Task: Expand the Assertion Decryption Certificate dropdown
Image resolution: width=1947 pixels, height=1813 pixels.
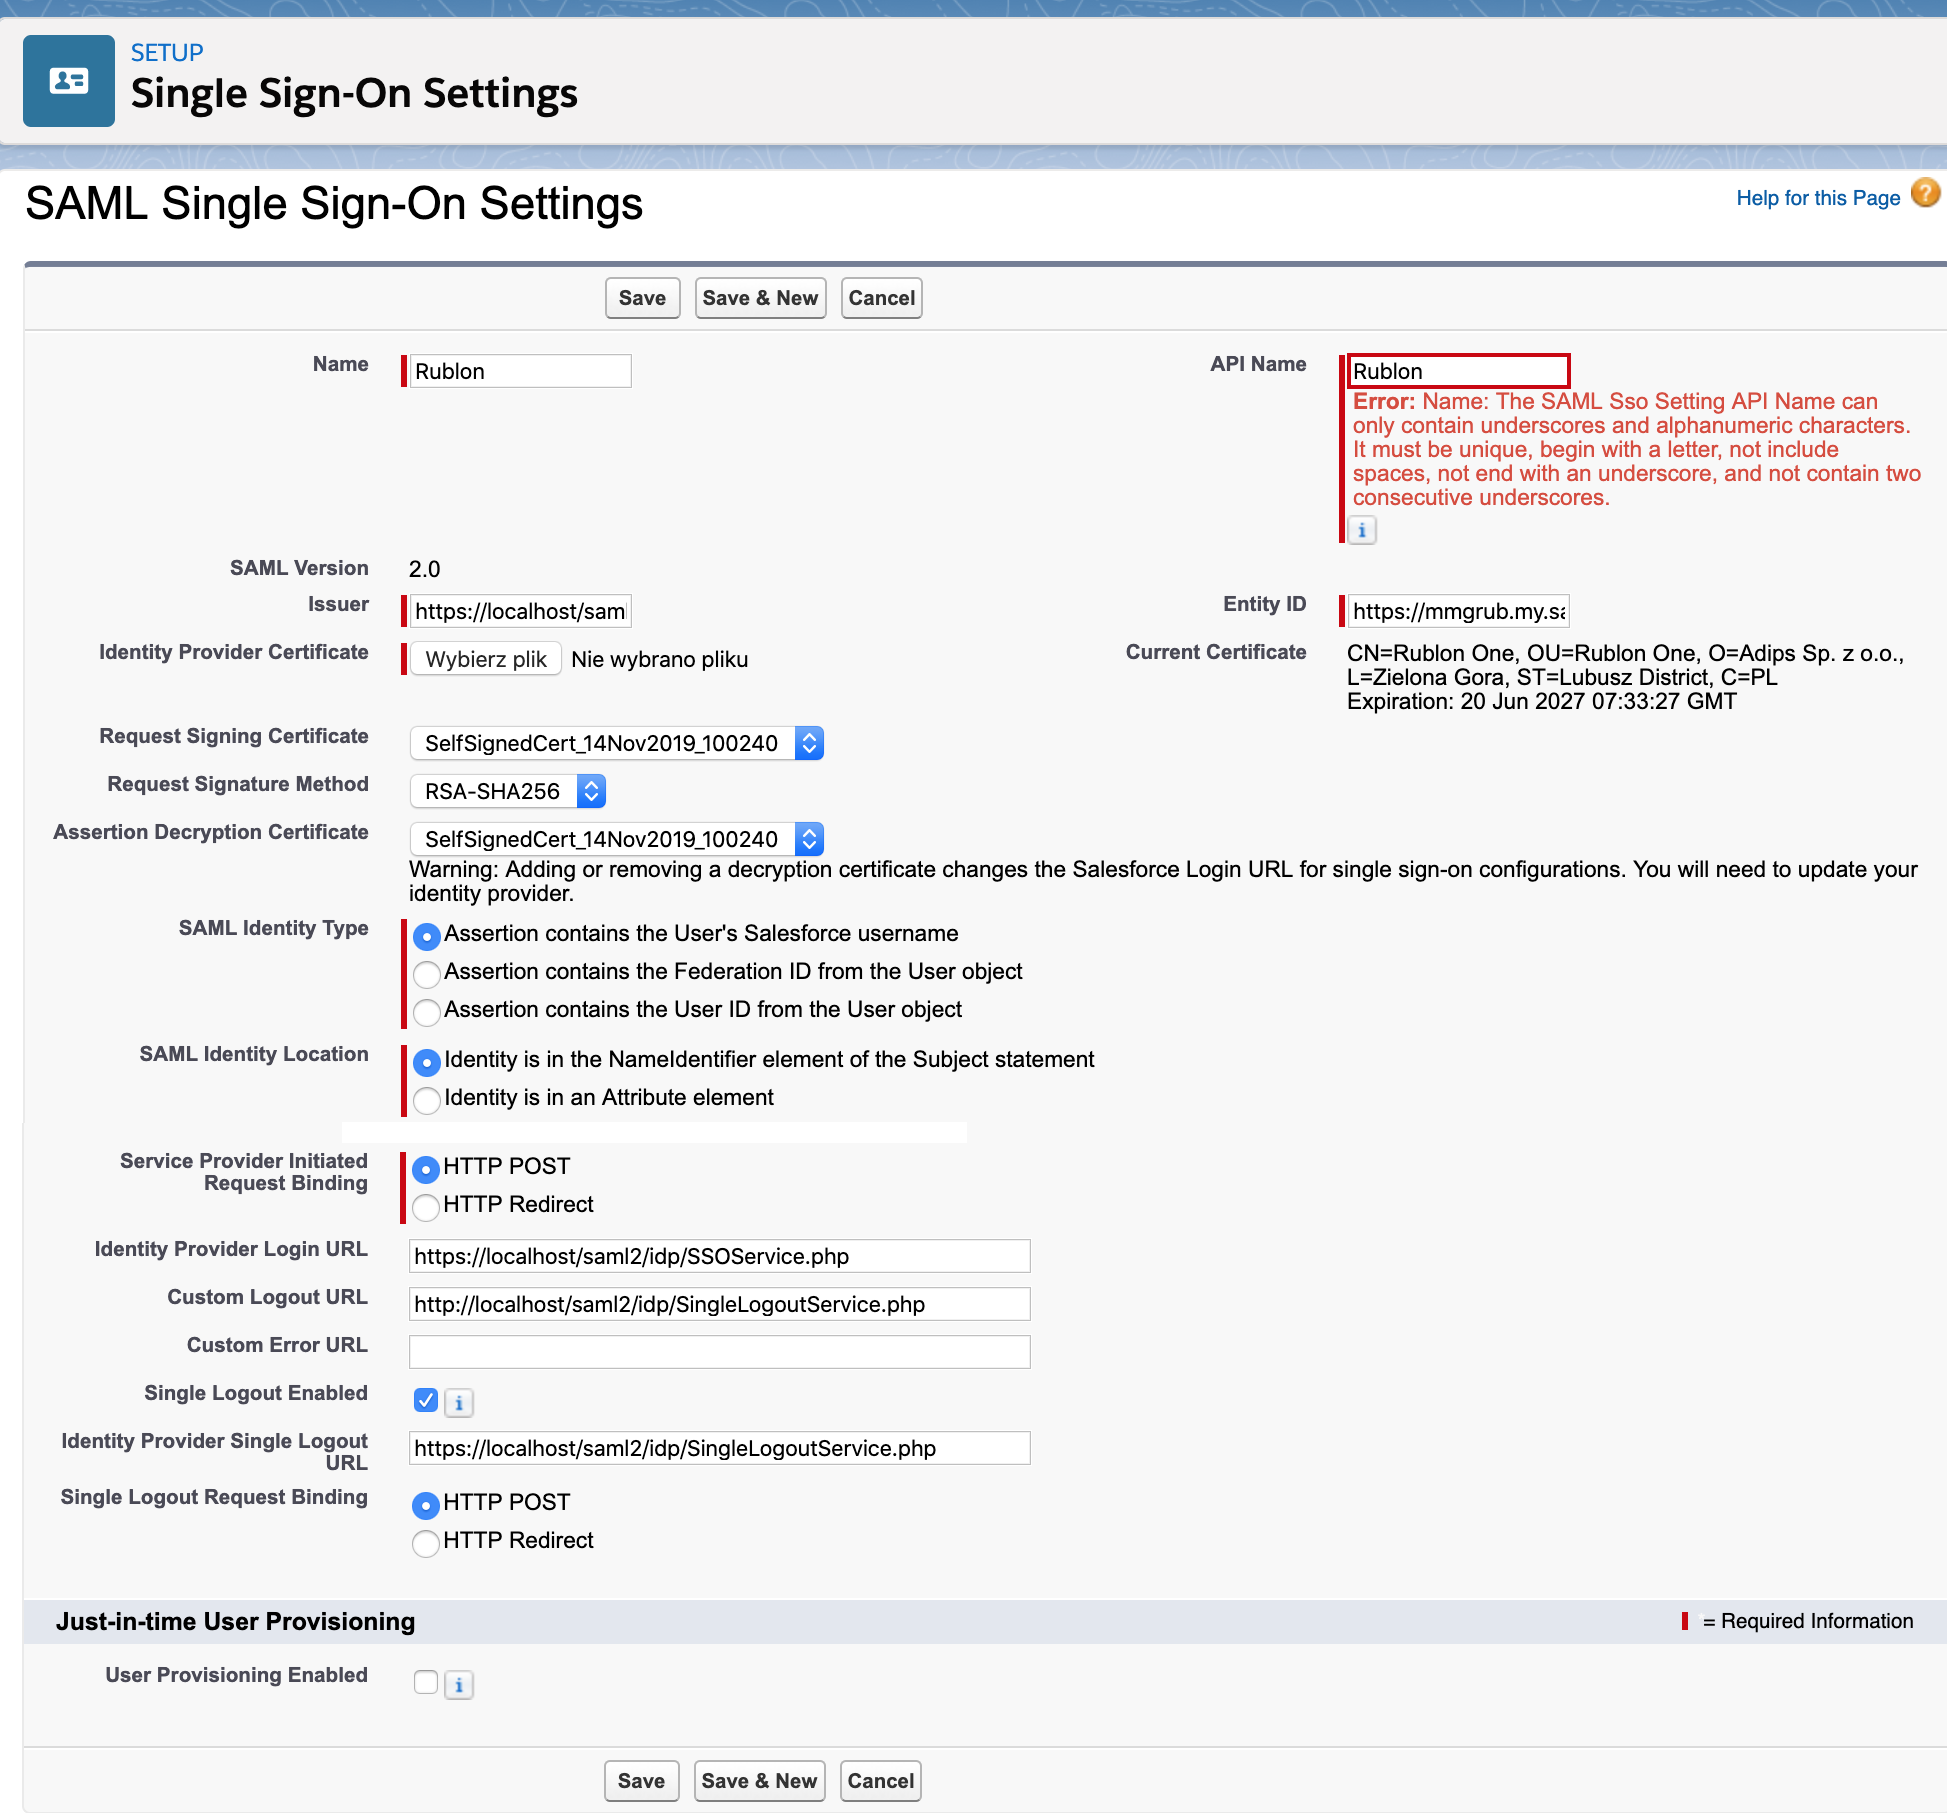Action: click(616, 839)
